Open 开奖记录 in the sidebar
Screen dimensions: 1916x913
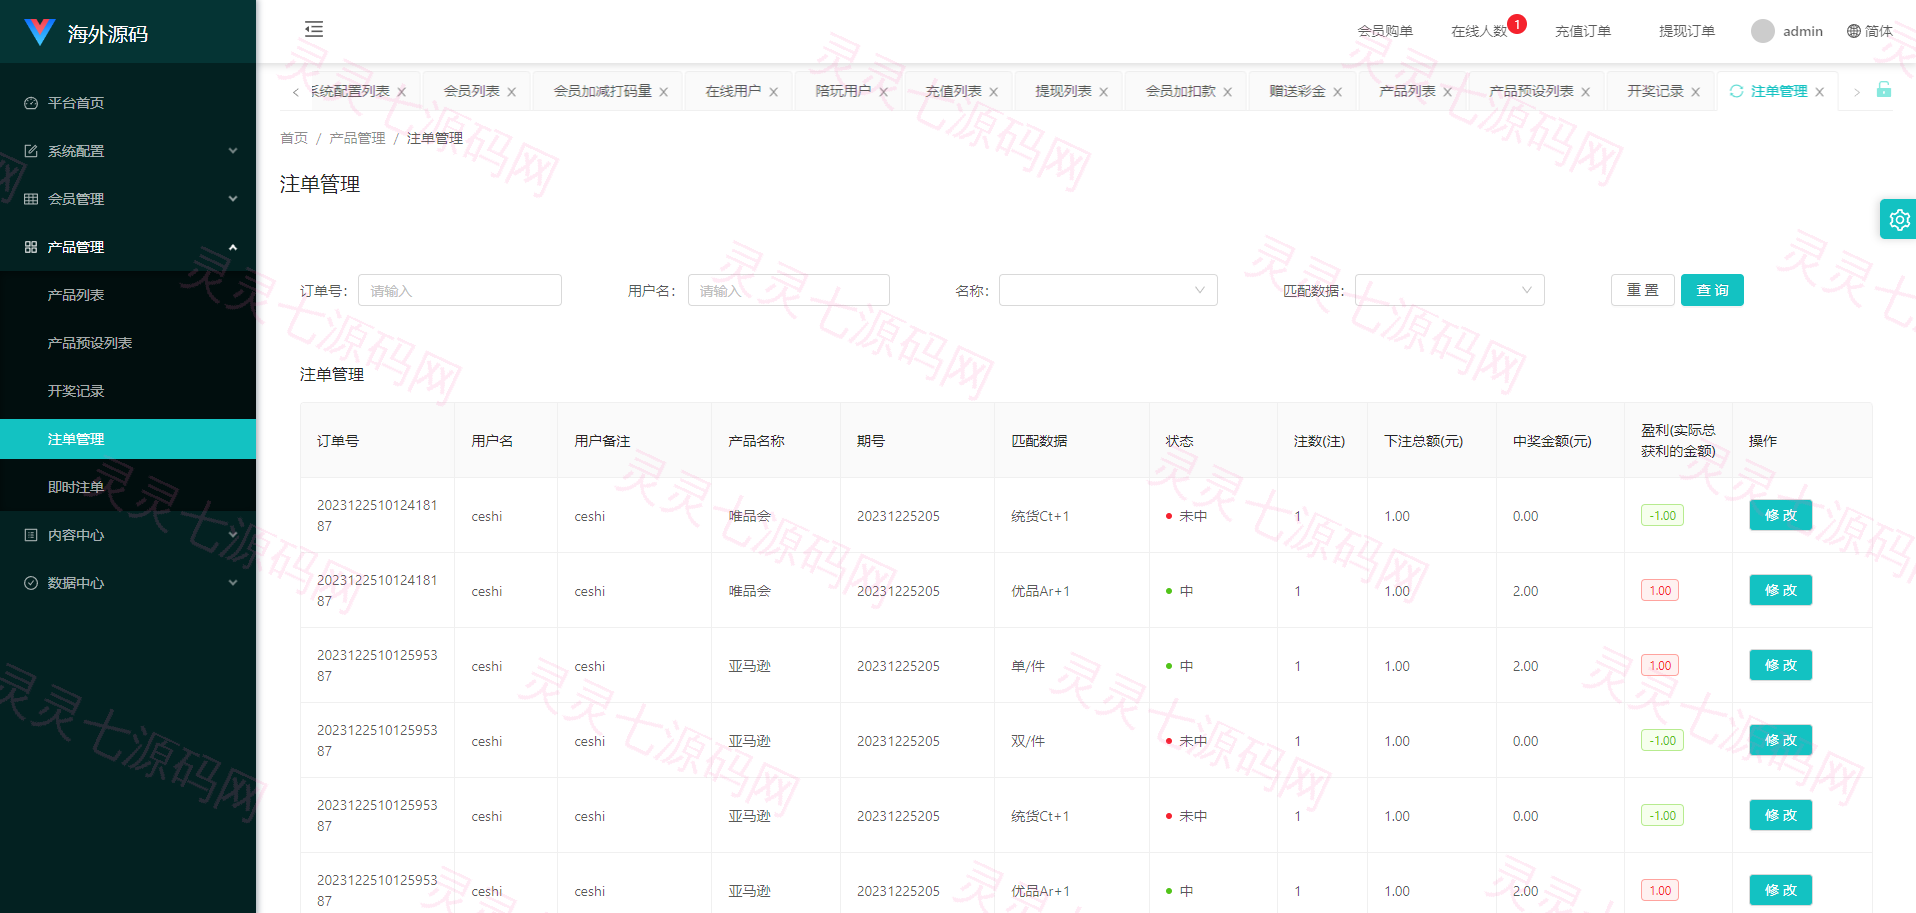tap(128, 391)
